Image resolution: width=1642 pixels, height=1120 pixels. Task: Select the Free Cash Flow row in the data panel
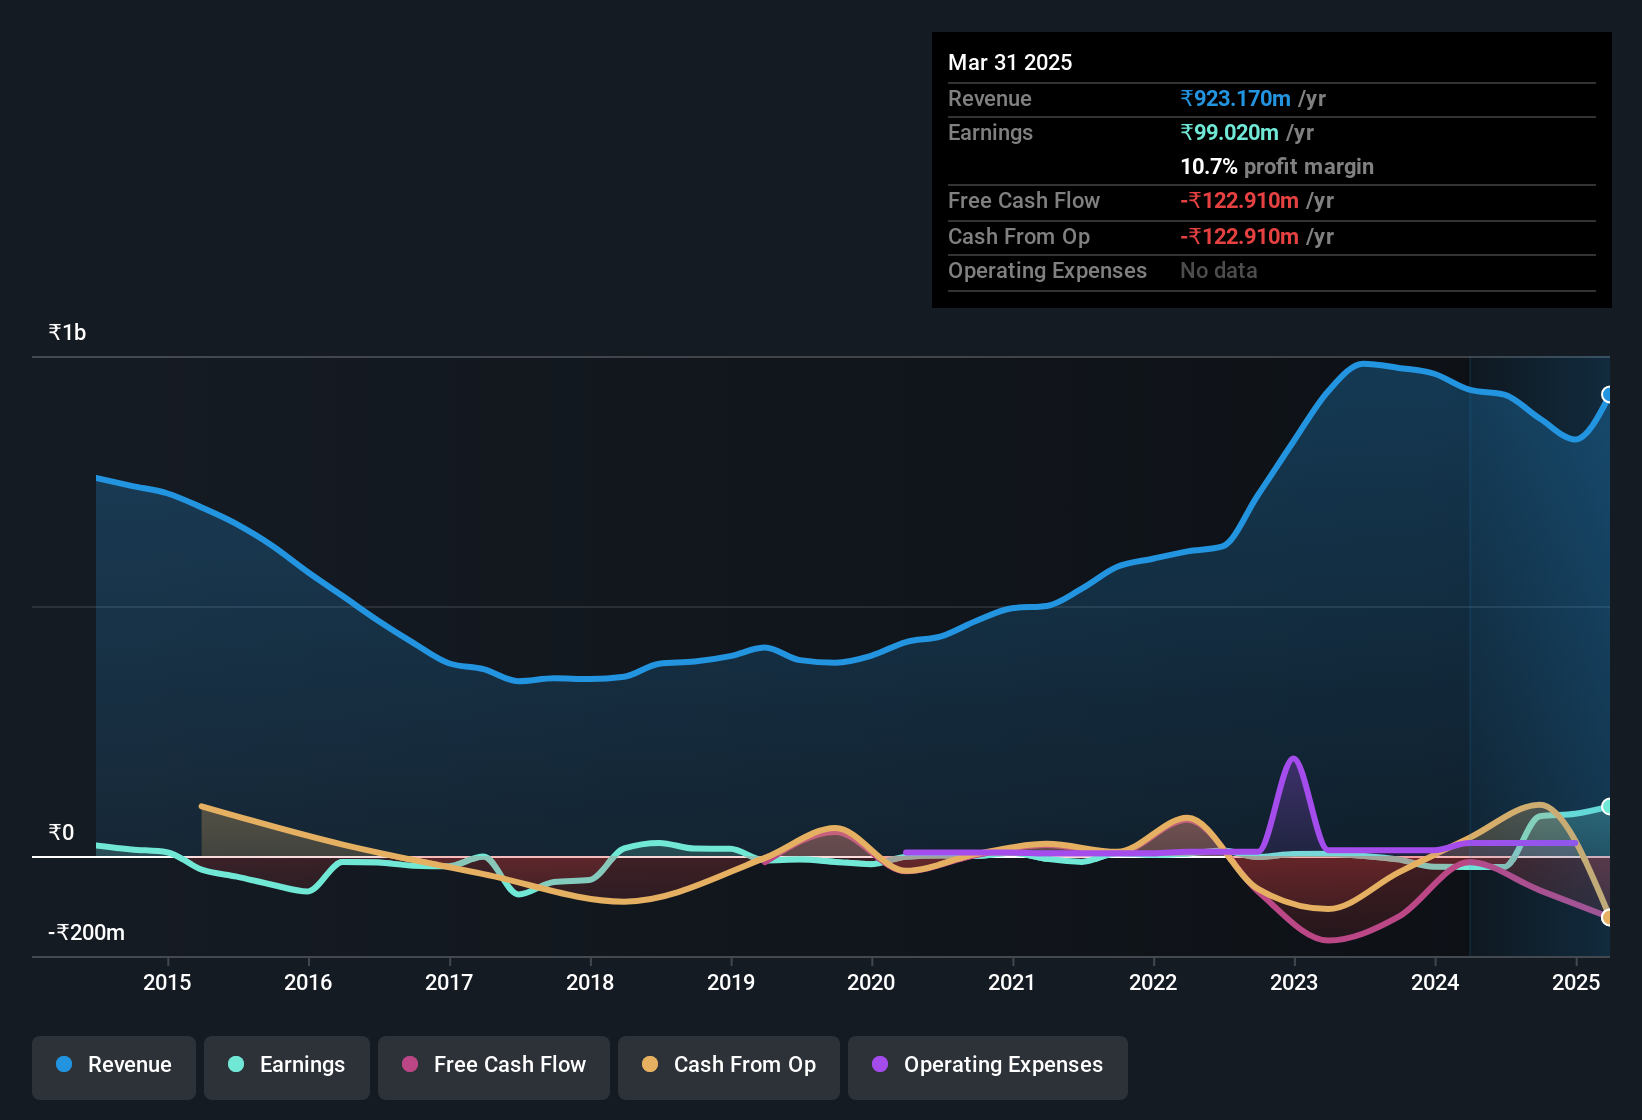pyautogui.click(x=1024, y=201)
